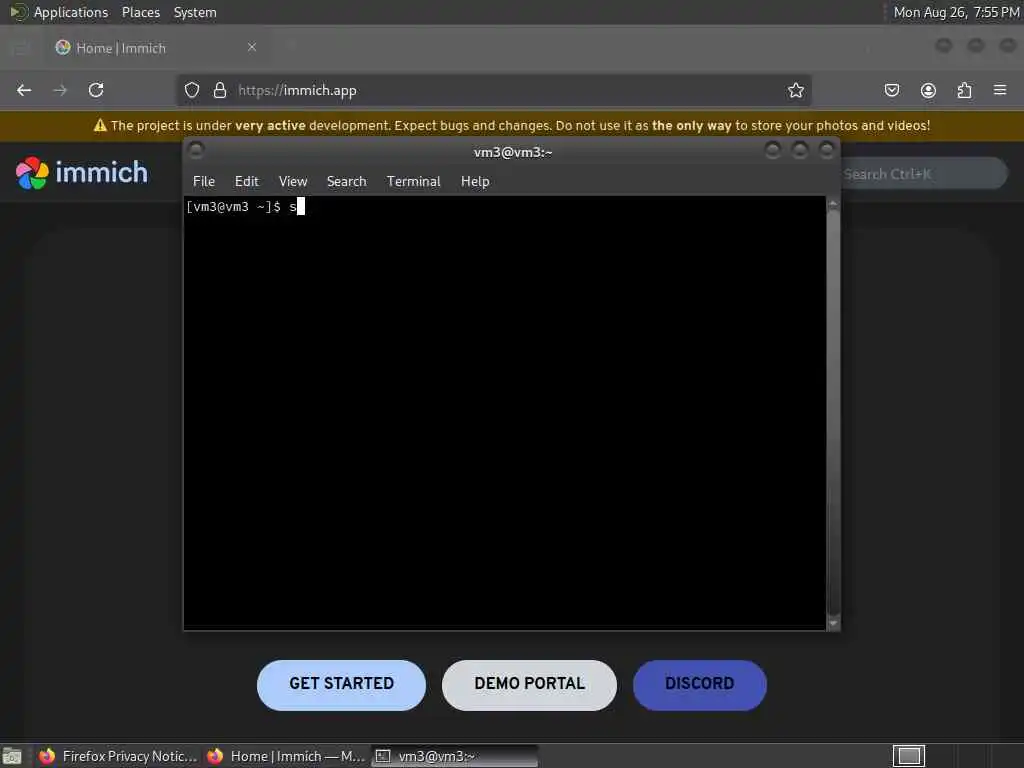Click the workspace switcher icon
This screenshot has height=768, width=1024.
tap(908, 756)
